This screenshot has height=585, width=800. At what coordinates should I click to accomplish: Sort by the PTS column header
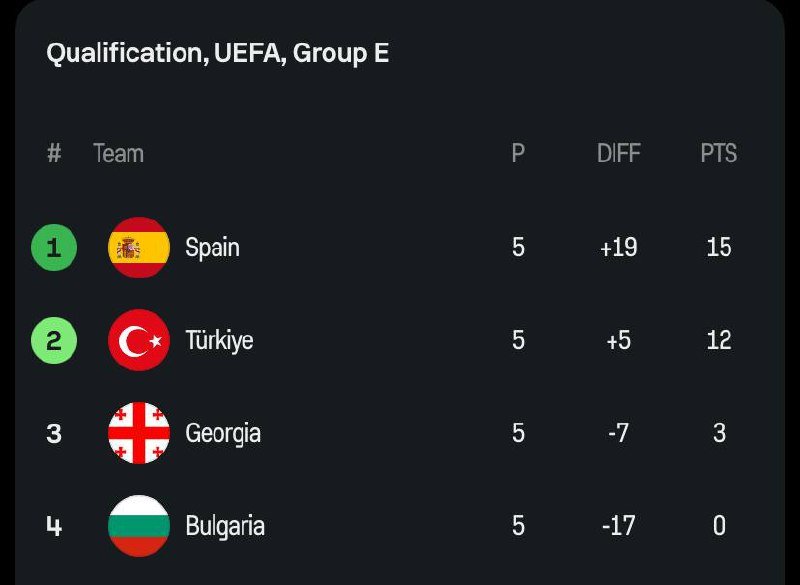[x=718, y=153]
